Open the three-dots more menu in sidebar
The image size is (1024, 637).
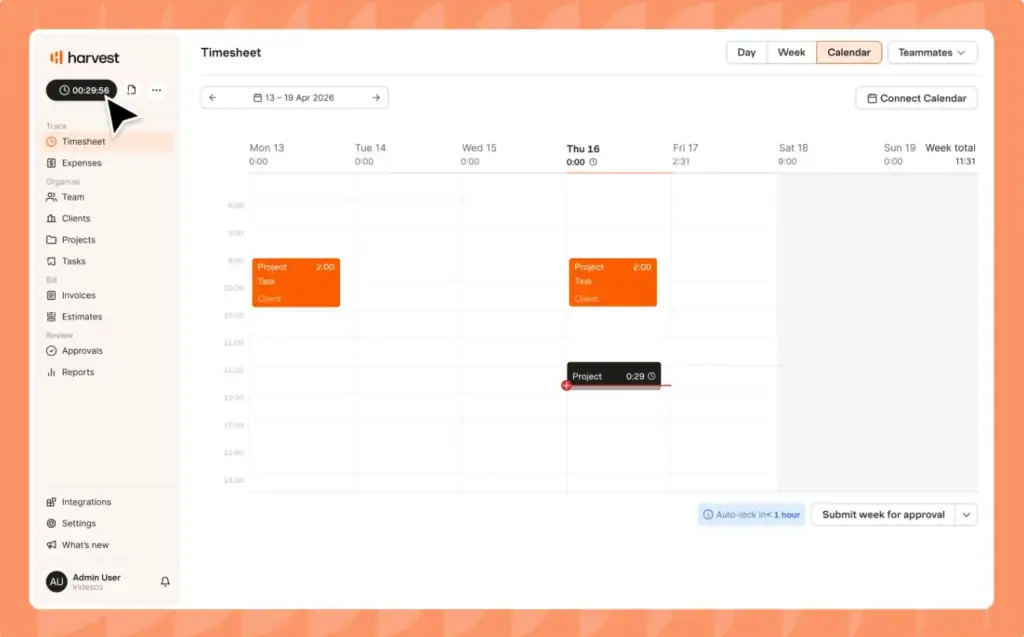pyautogui.click(x=157, y=90)
